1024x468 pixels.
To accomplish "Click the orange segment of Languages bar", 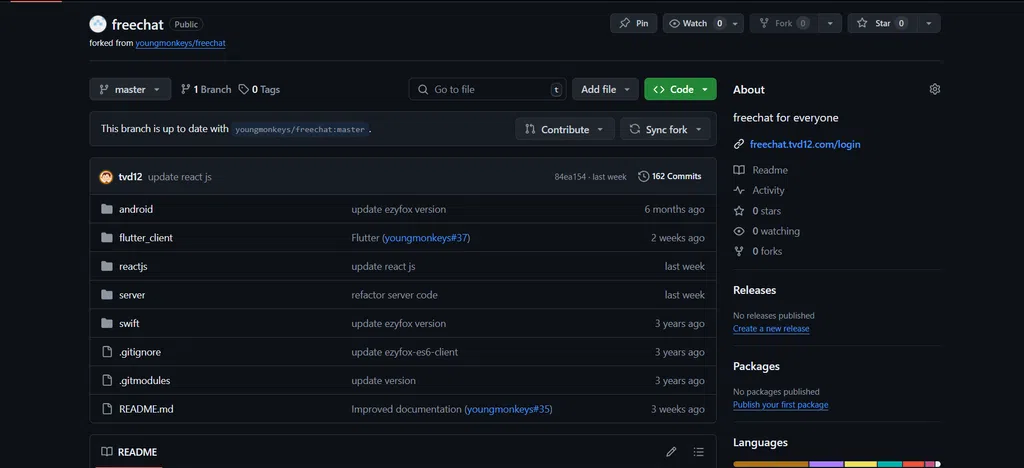I will tap(771, 464).
